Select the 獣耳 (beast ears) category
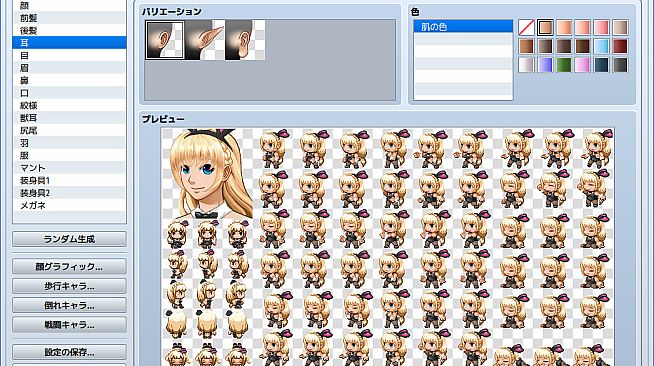654x366 pixels. coord(69,118)
